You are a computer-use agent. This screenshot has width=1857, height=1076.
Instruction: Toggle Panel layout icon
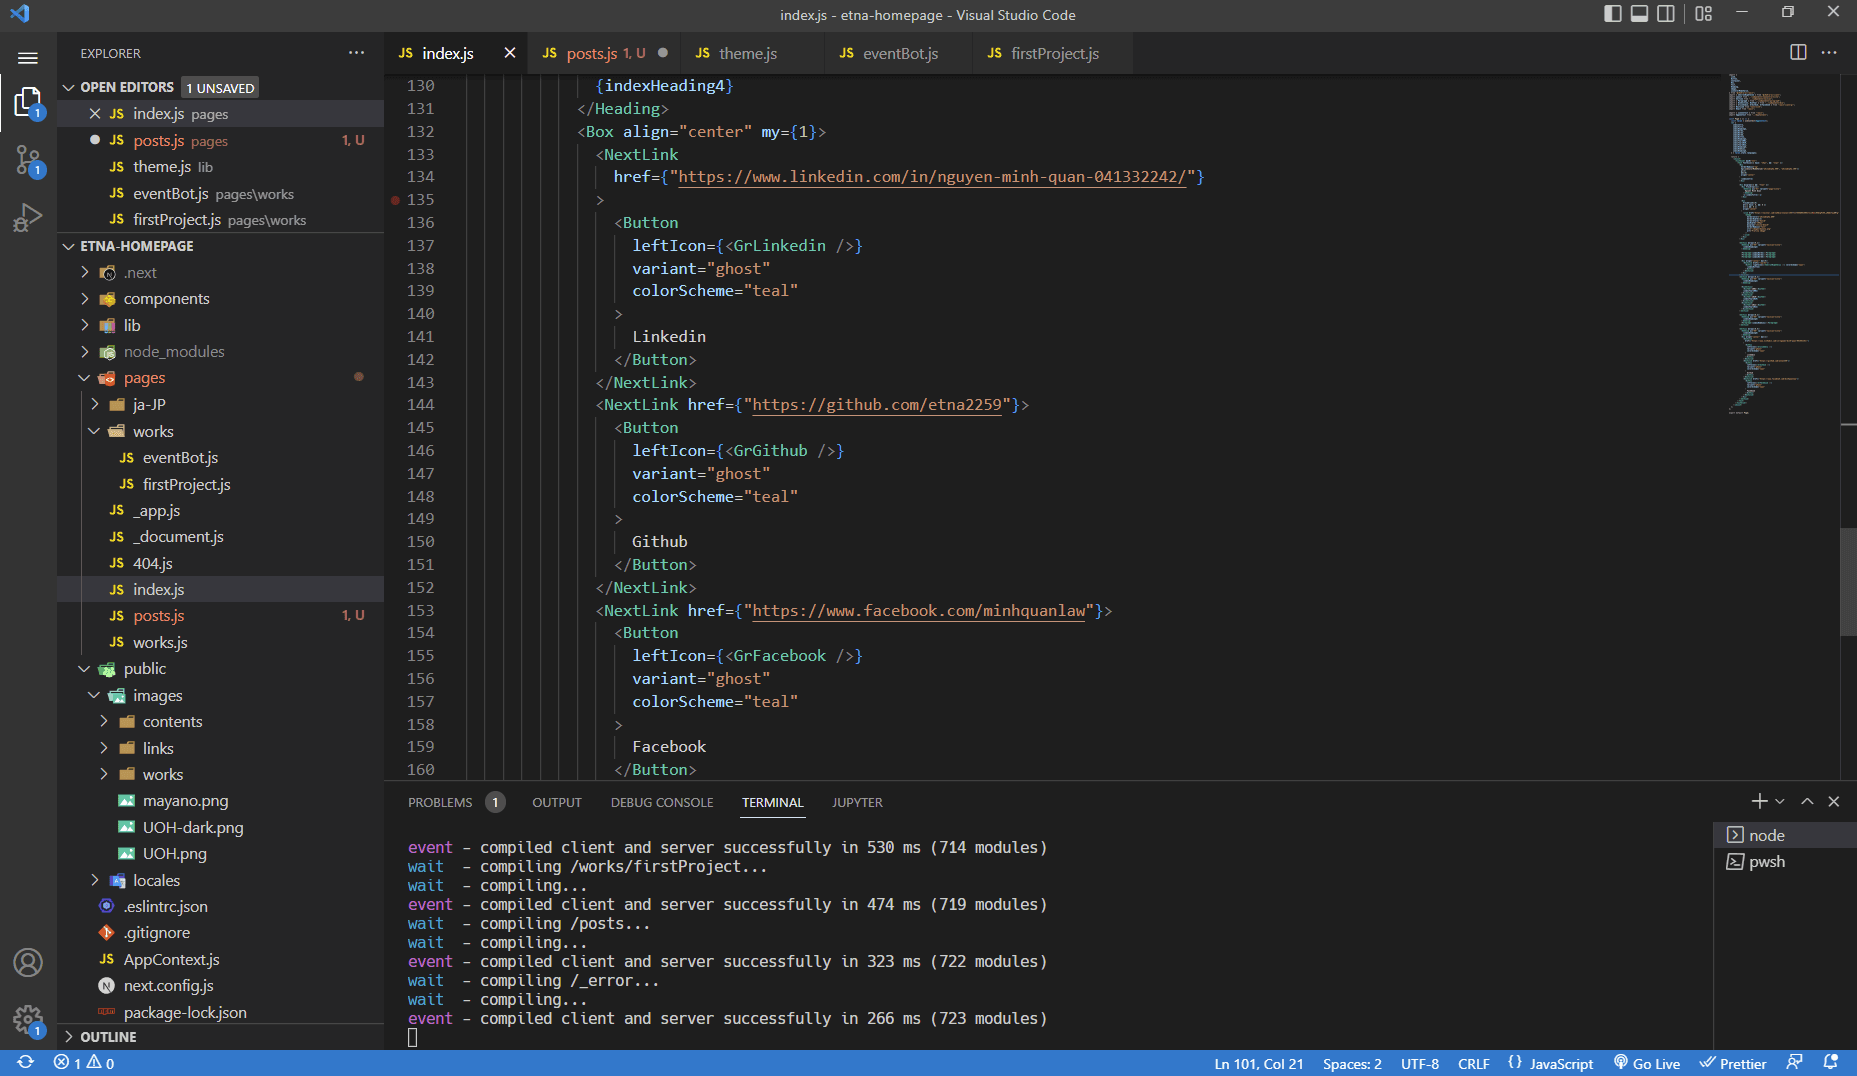click(1639, 14)
